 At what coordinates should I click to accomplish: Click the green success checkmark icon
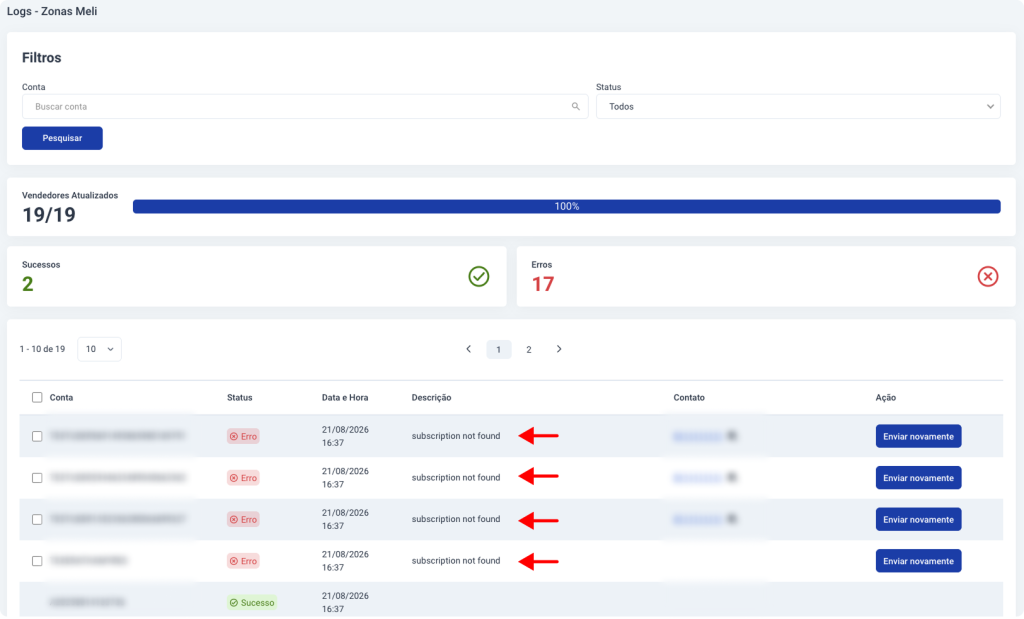[479, 276]
